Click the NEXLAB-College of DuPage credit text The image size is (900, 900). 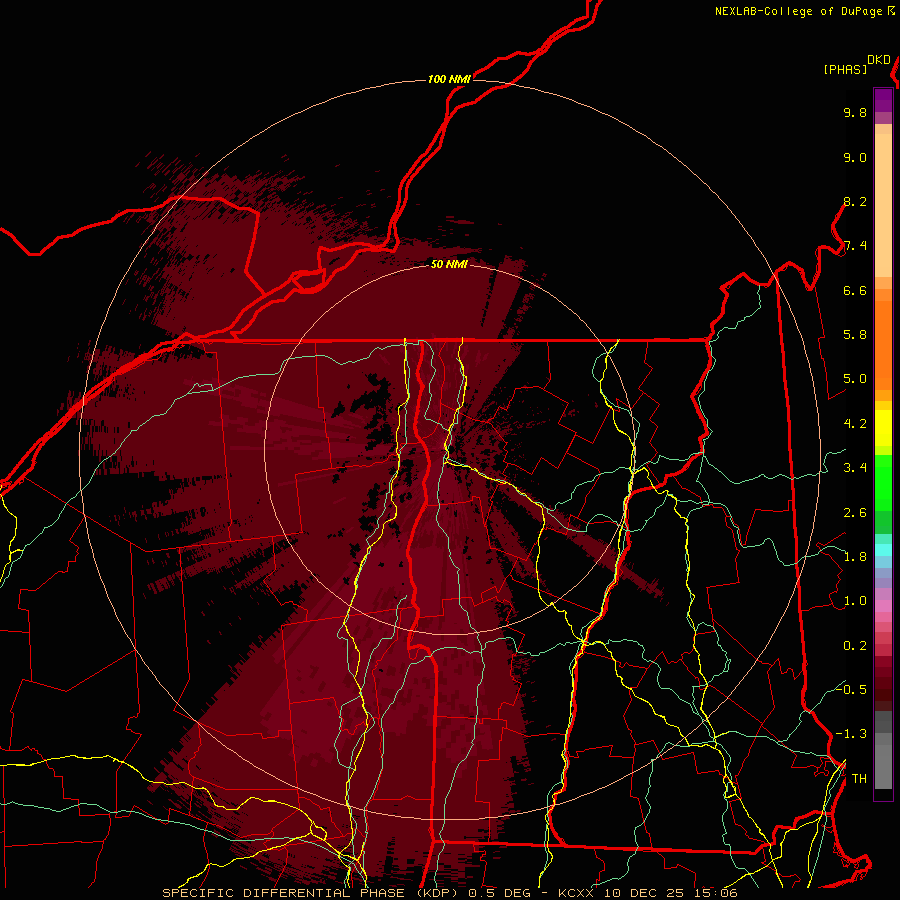click(798, 11)
